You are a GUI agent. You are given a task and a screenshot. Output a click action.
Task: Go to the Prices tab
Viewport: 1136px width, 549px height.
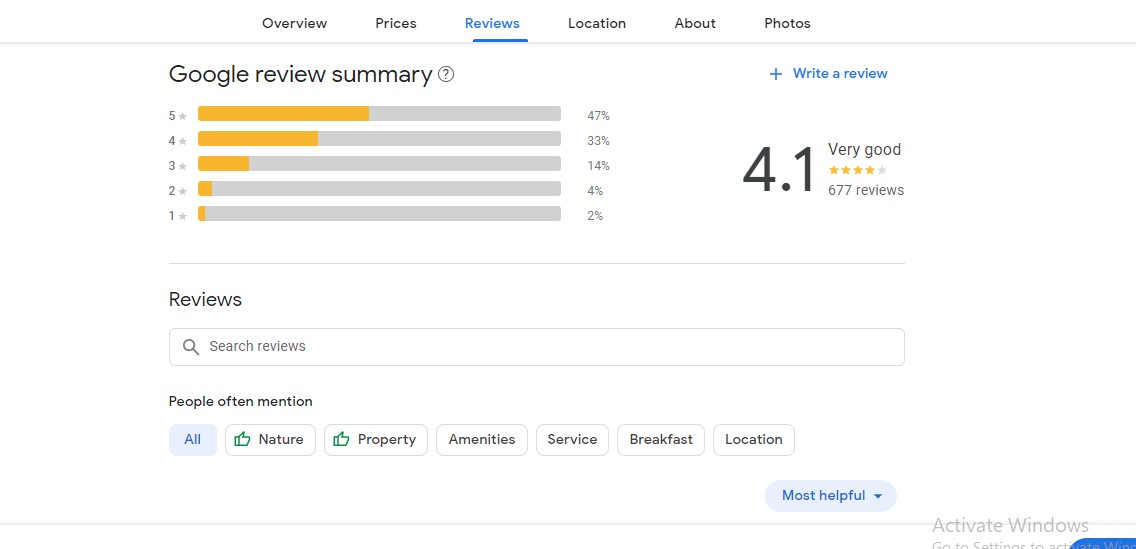coord(396,23)
